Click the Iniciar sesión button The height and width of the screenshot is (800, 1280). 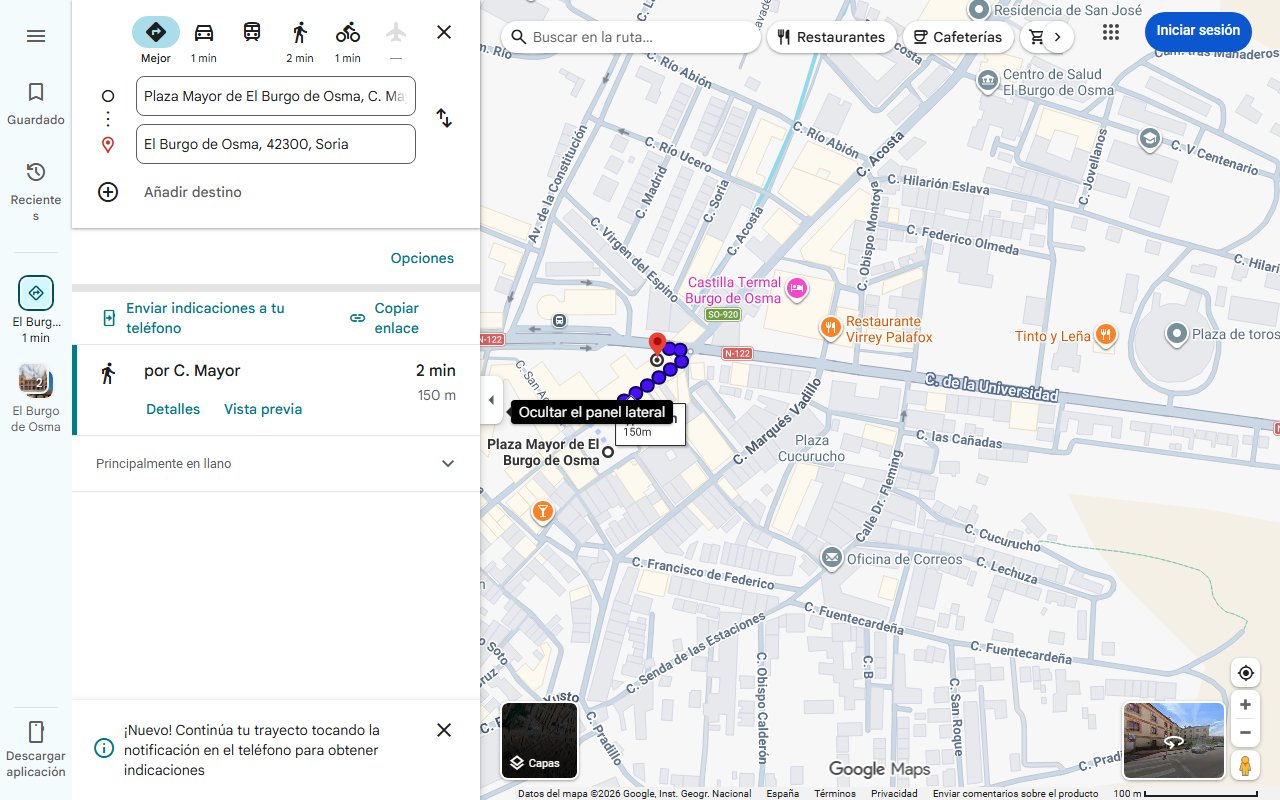coord(1197,30)
